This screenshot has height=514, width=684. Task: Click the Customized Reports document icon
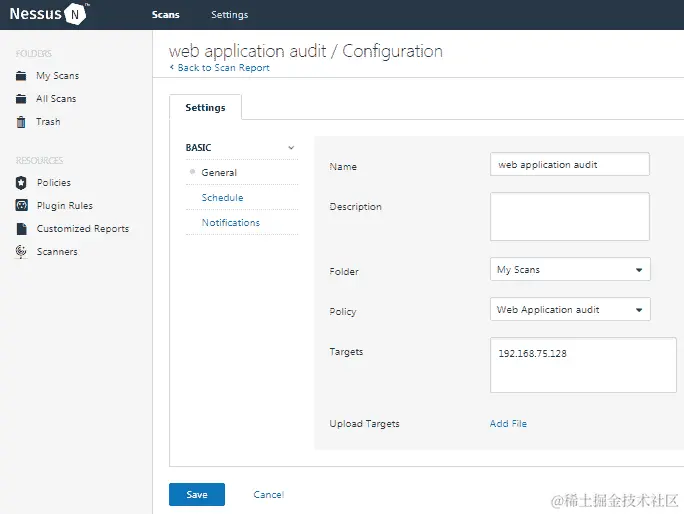tap(21, 229)
